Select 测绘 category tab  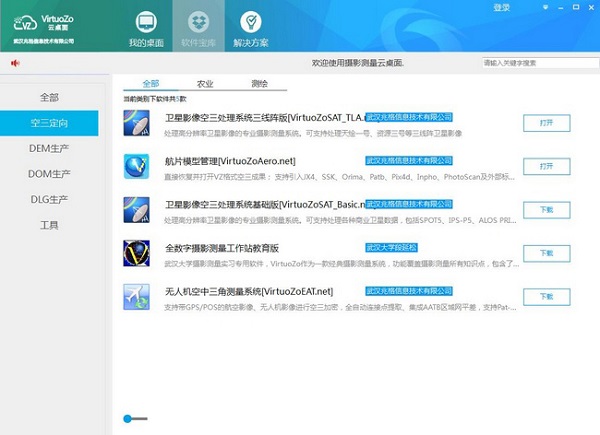tap(260, 84)
